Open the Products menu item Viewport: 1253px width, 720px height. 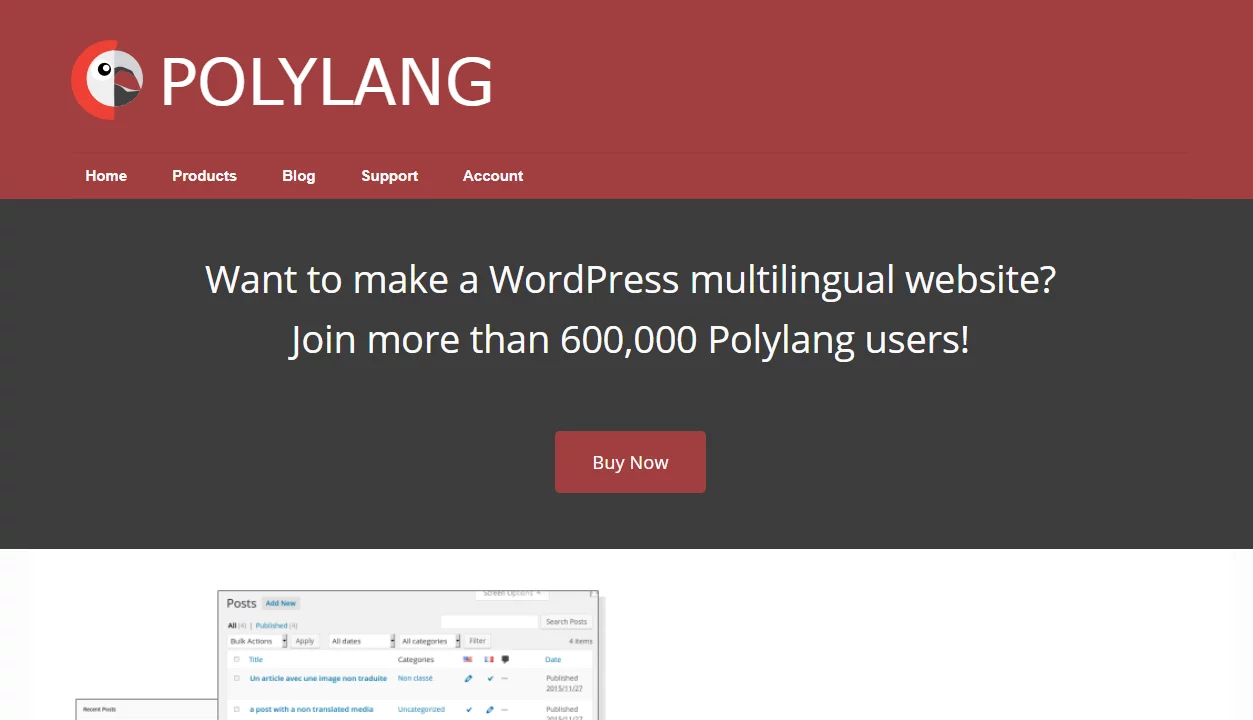click(x=204, y=176)
